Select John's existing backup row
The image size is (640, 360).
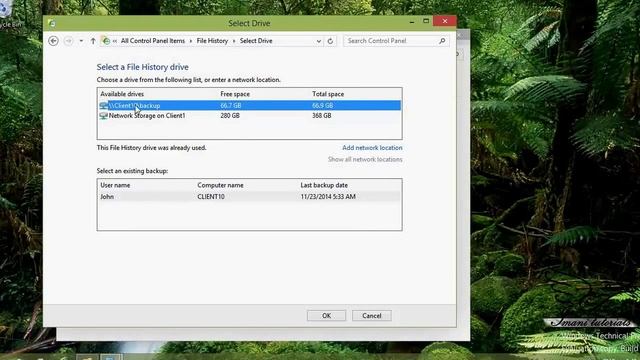click(x=249, y=196)
